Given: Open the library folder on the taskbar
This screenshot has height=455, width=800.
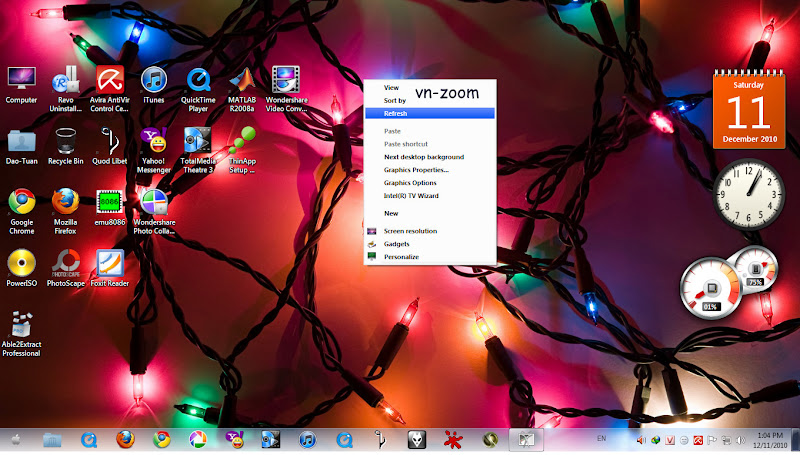Looking at the screenshot, I should [x=52, y=440].
